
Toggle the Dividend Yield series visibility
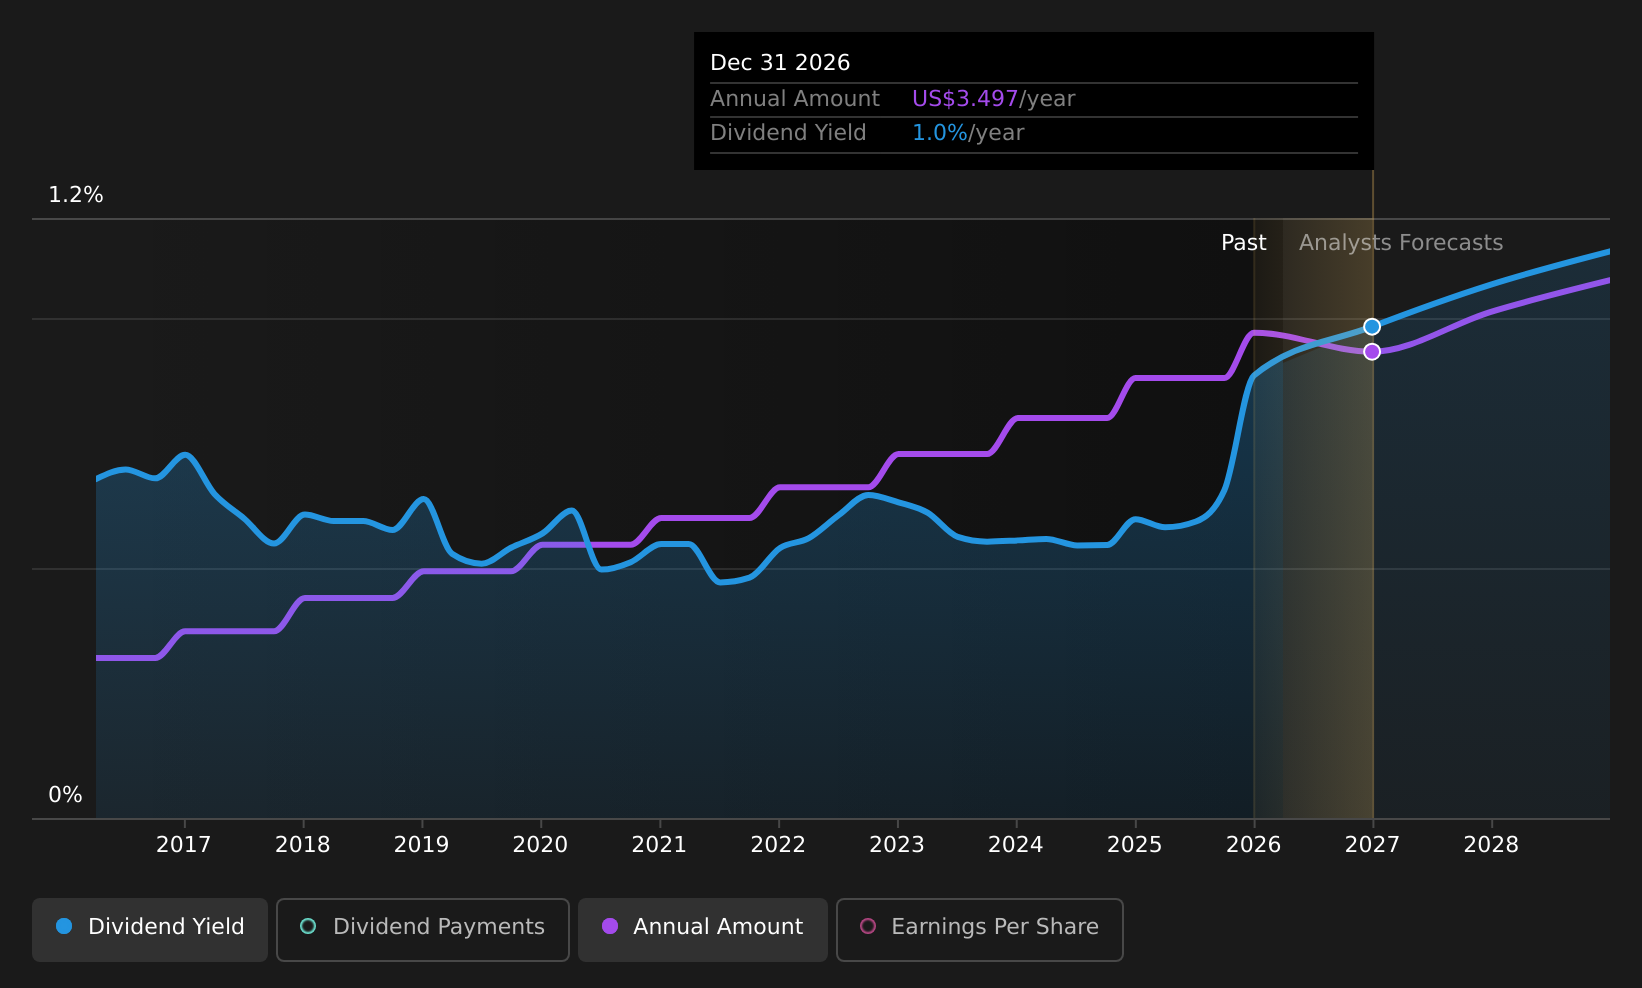pos(149,927)
